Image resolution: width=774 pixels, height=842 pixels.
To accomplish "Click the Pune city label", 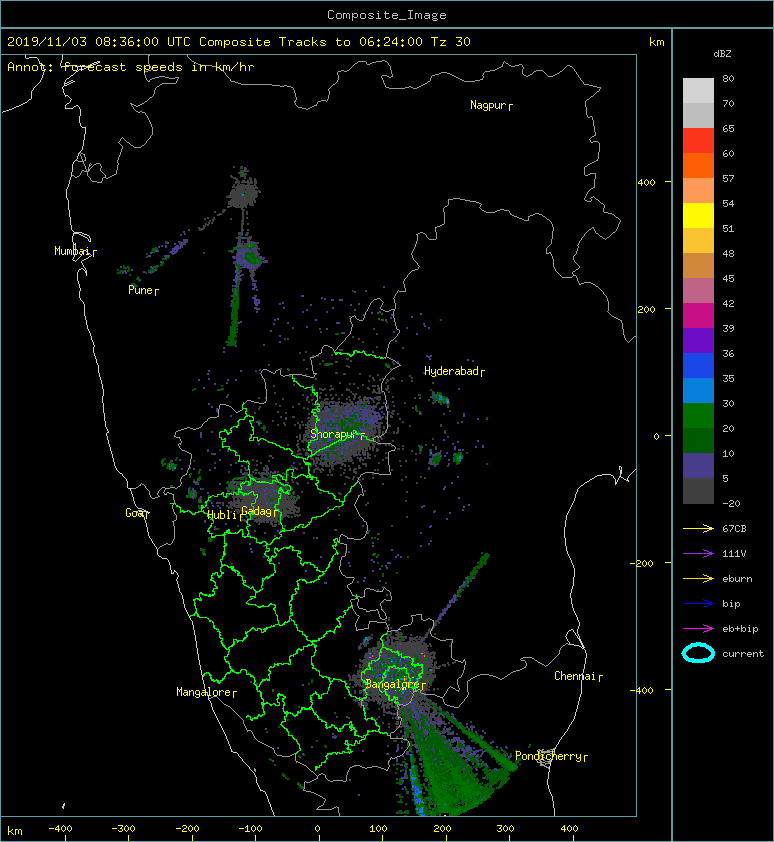I will point(141,290).
